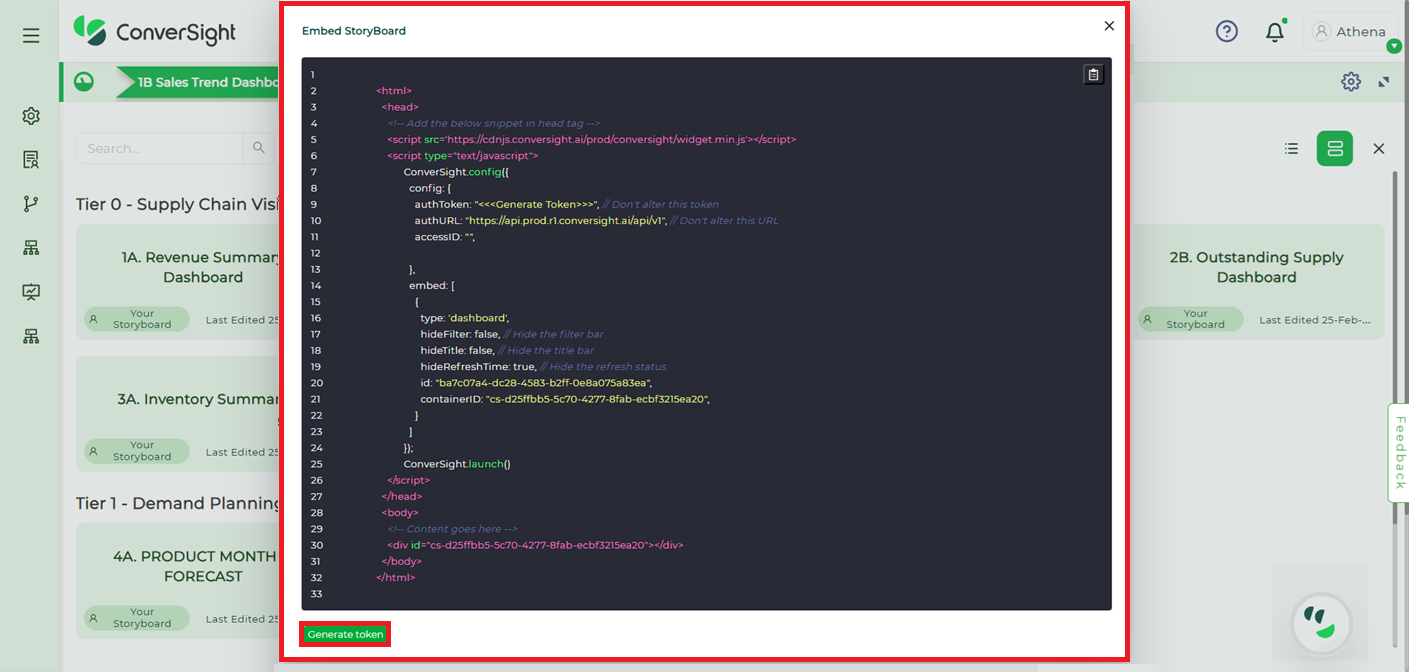The width and height of the screenshot is (1409, 672).
Task: Open the hamburger navigation menu
Action: click(31, 36)
